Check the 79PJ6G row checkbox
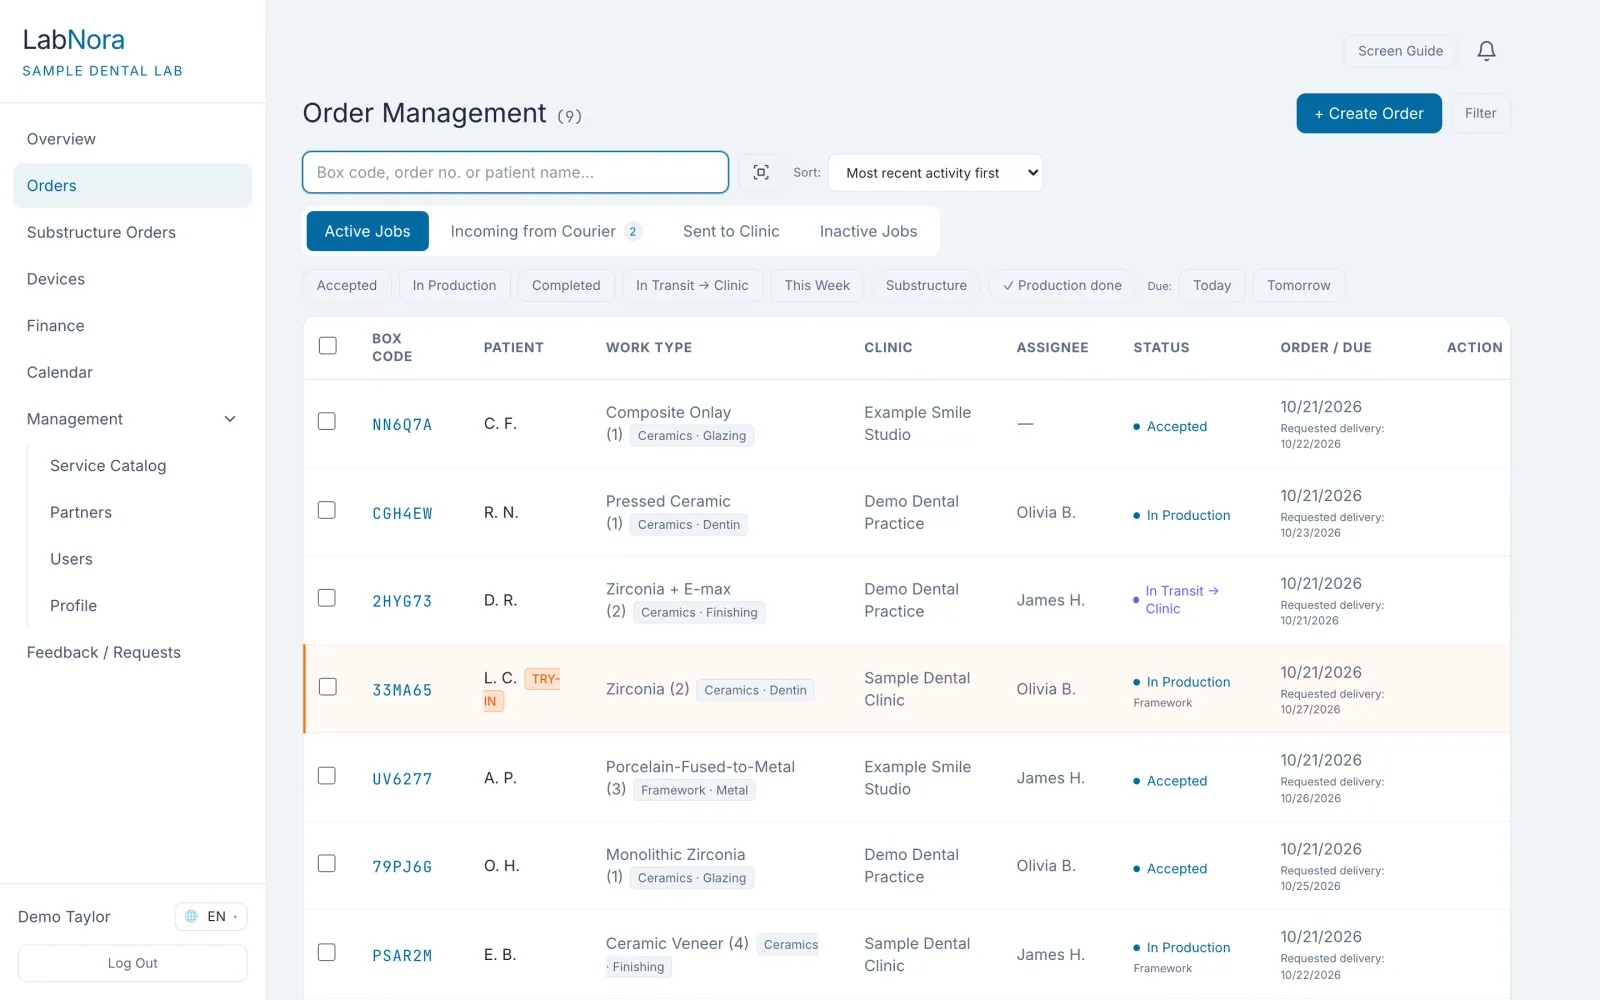1600x1000 pixels. click(327, 863)
